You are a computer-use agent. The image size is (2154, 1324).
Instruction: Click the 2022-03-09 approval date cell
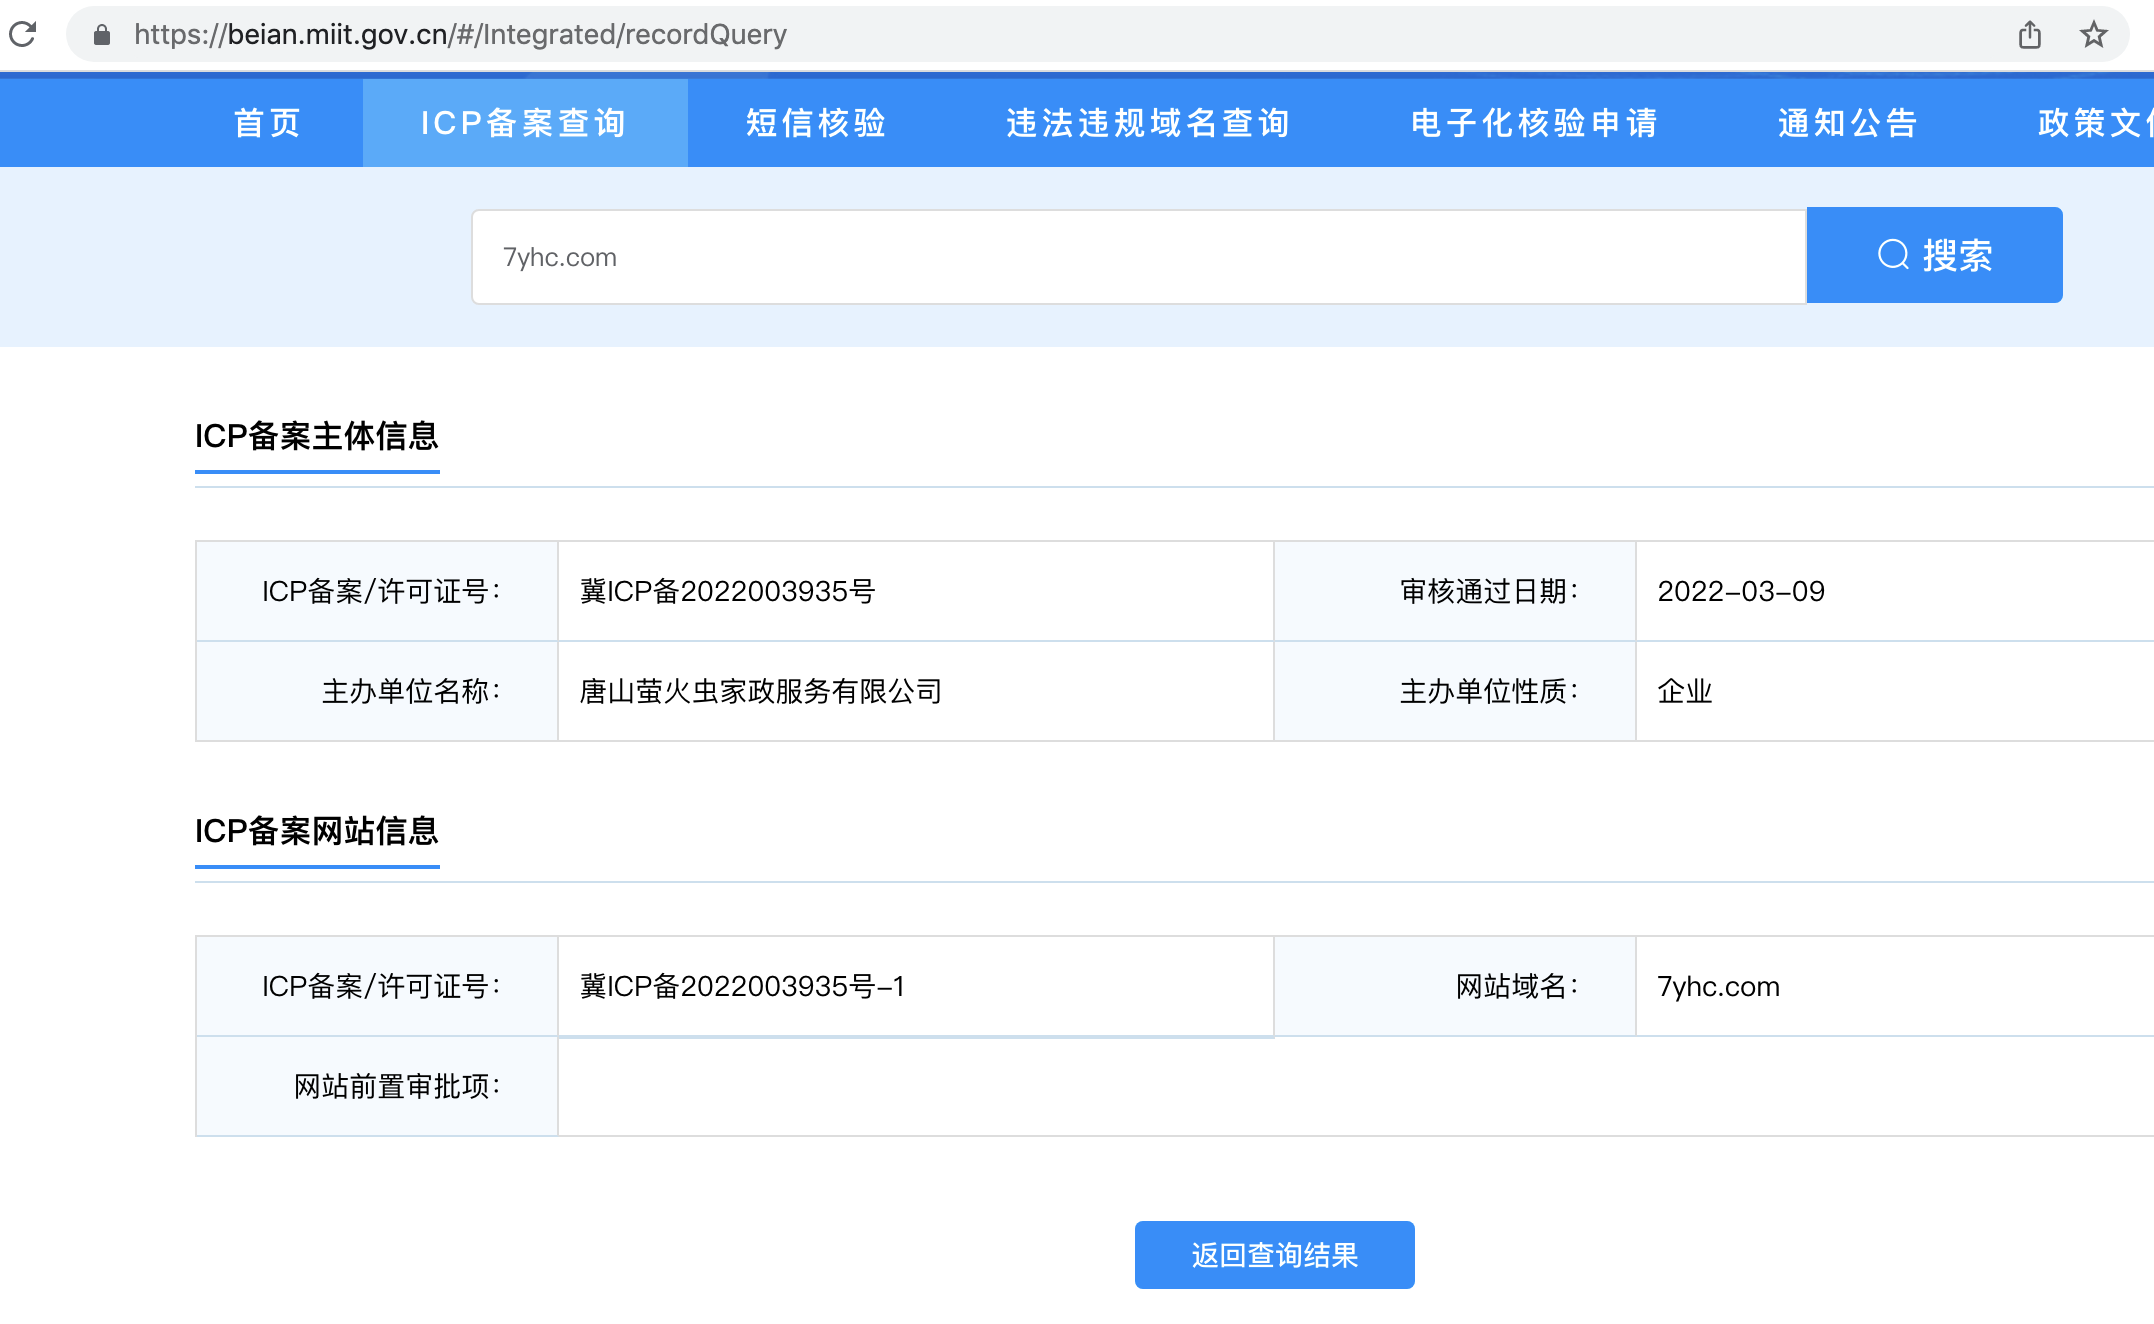tap(1740, 591)
